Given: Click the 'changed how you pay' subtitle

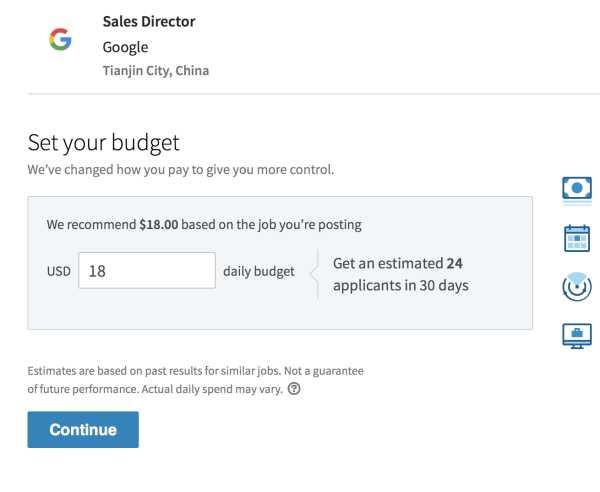Looking at the screenshot, I should (x=180, y=170).
